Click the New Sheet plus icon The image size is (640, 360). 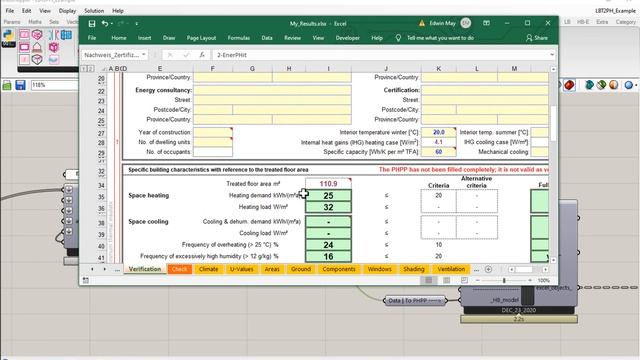(x=488, y=269)
